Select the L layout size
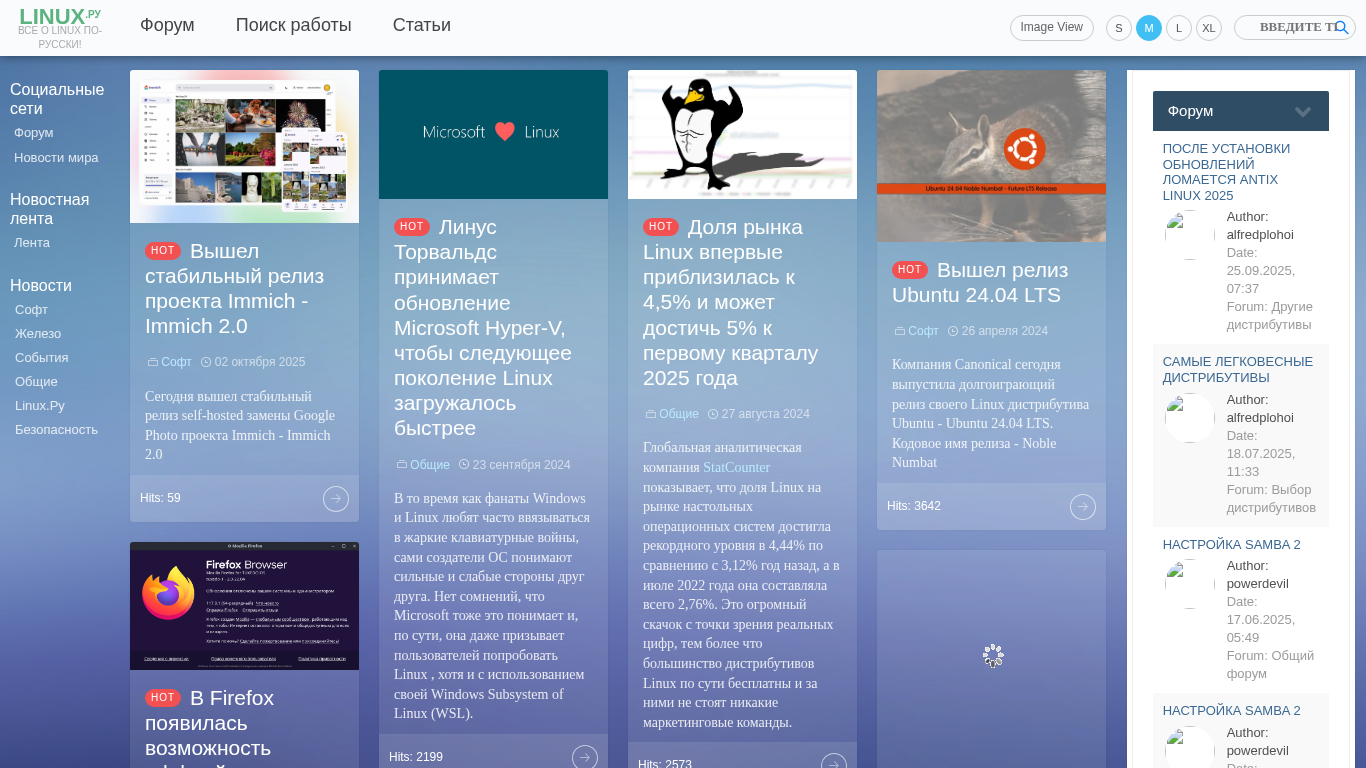The width and height of the screenshot is (1366, 768). [x=1179, y=28]
